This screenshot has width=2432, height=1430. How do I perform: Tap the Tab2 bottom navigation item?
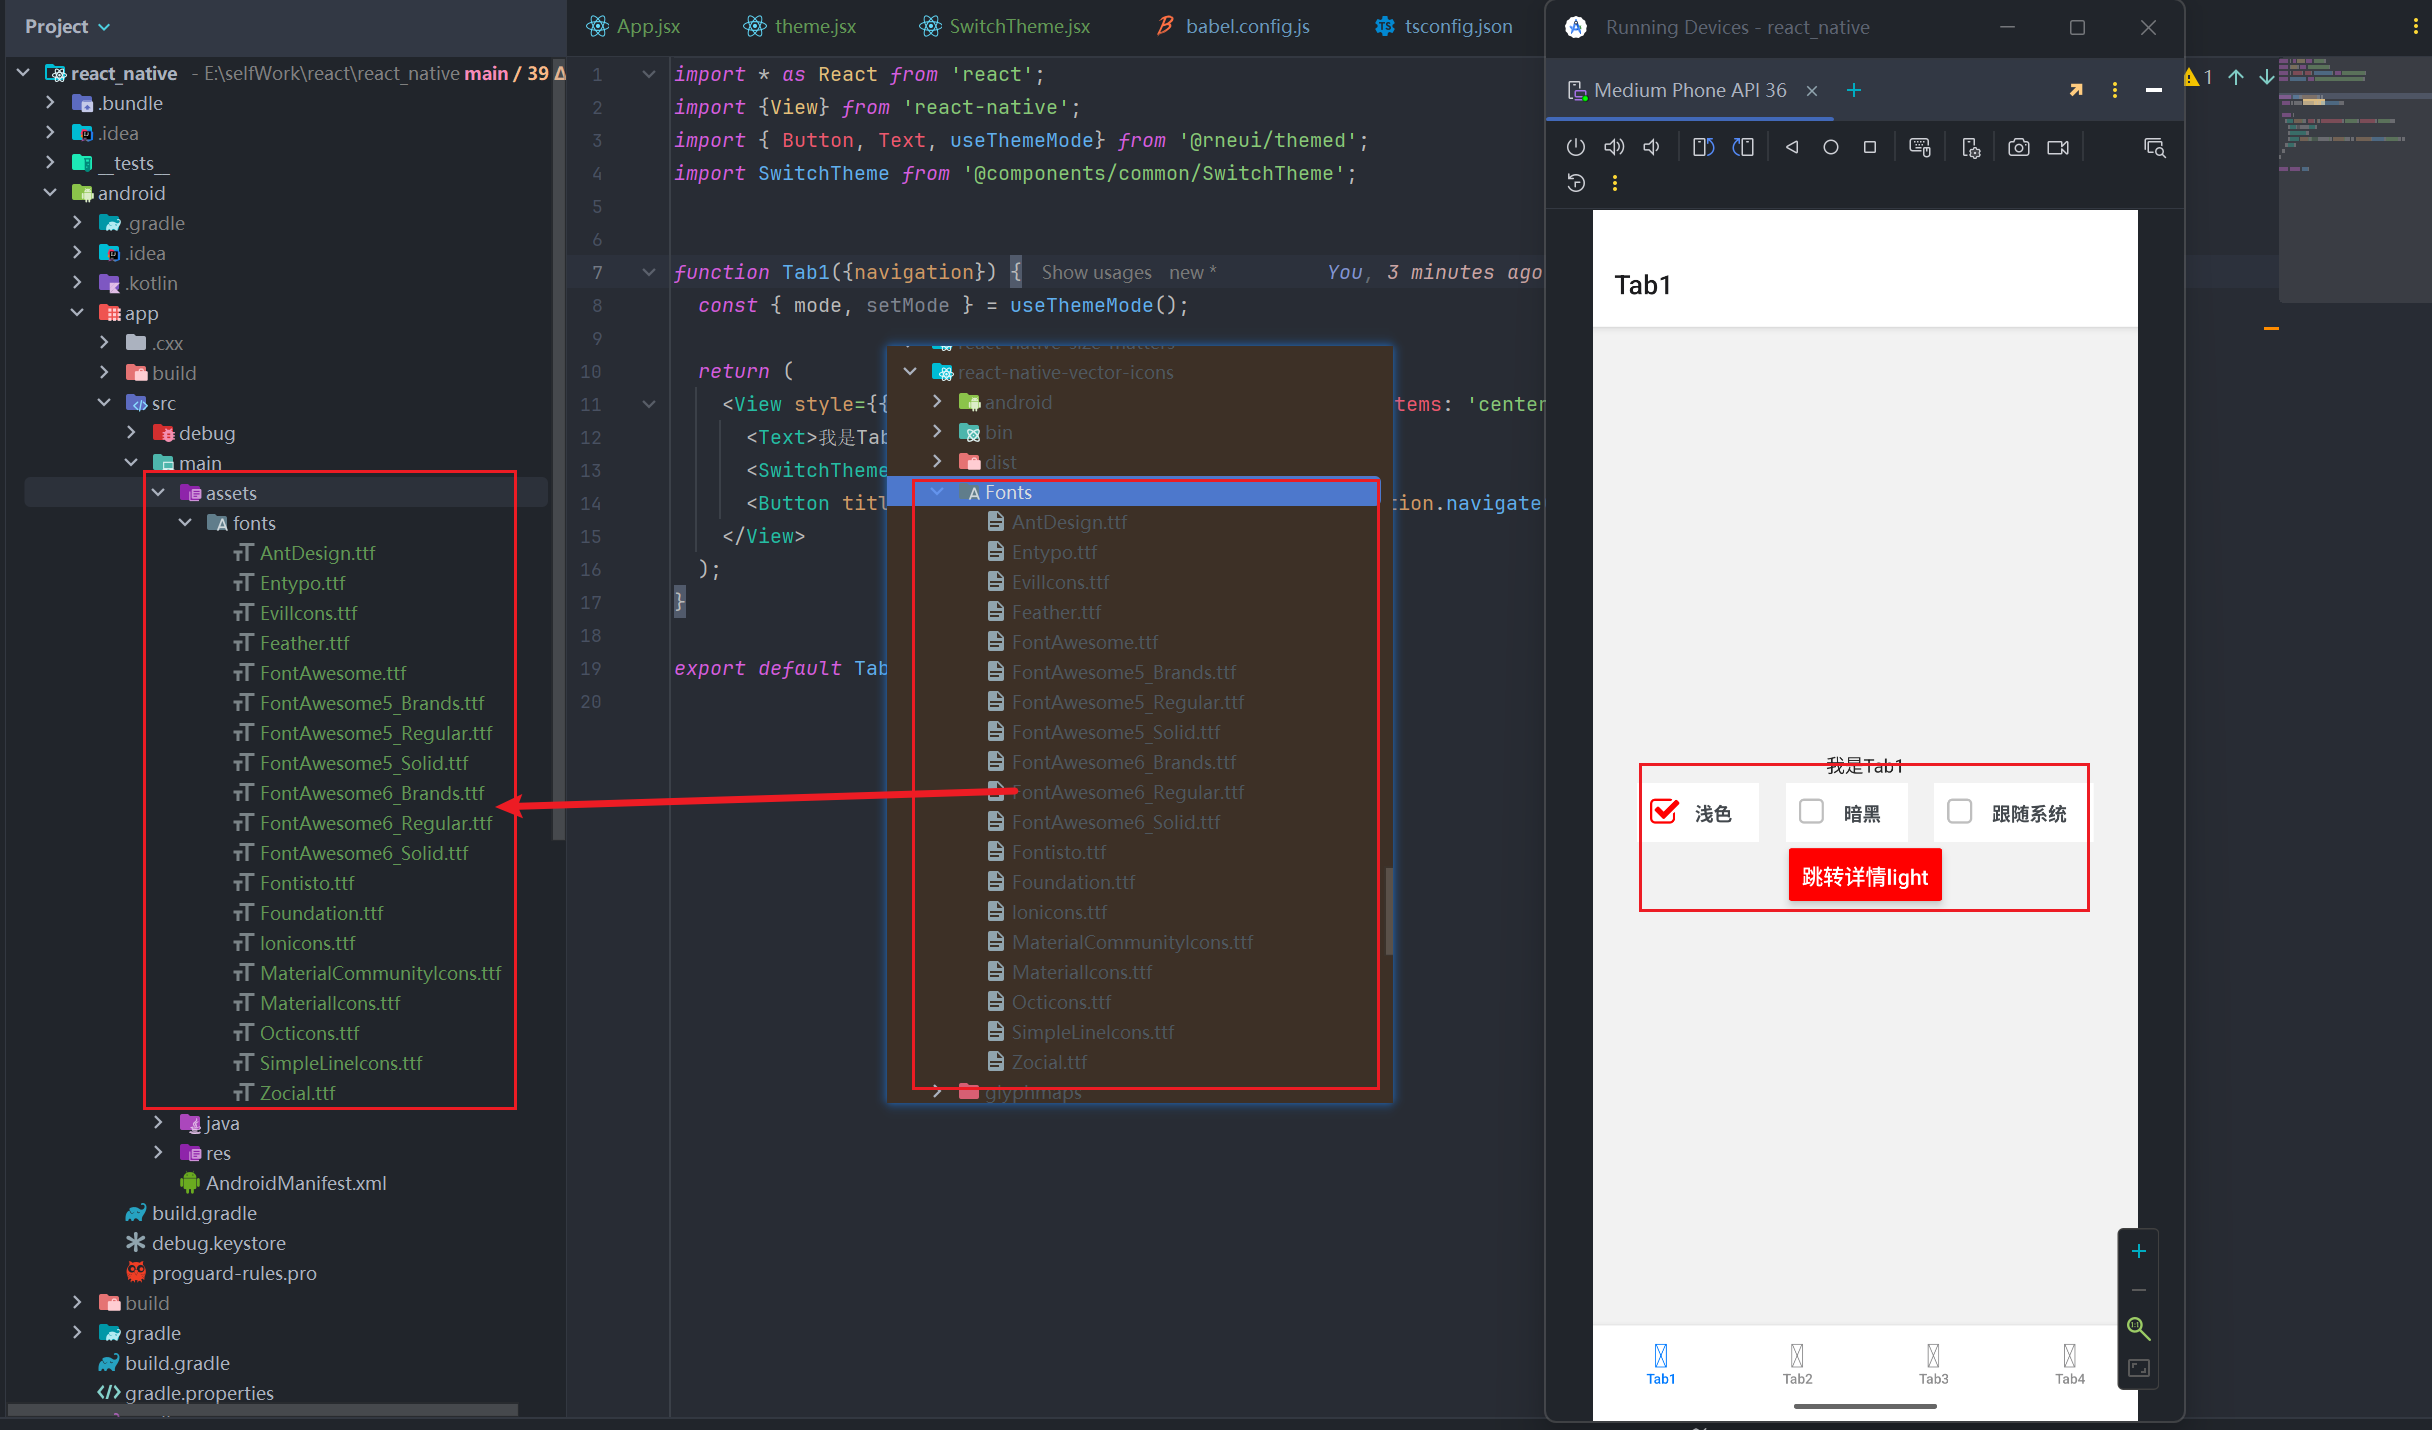coord(1797,1365)
